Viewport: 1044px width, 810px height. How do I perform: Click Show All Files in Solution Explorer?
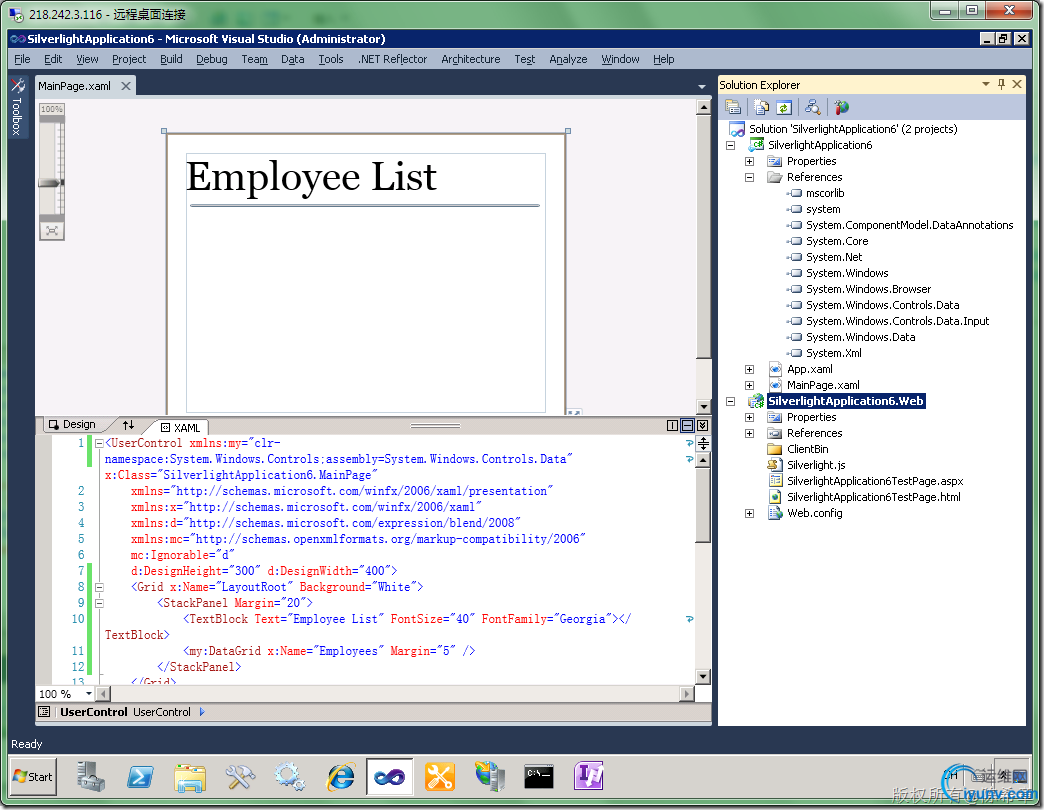[x=761, y=107]
